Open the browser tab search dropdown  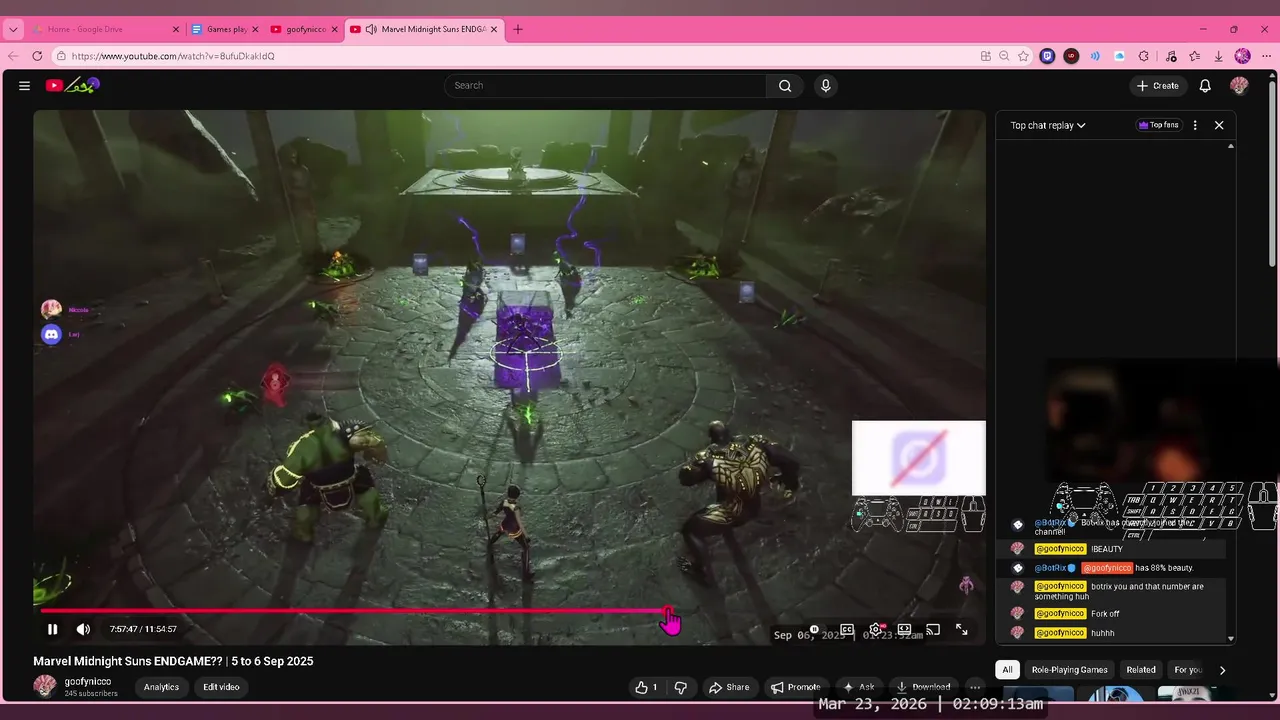click(13, 29)
